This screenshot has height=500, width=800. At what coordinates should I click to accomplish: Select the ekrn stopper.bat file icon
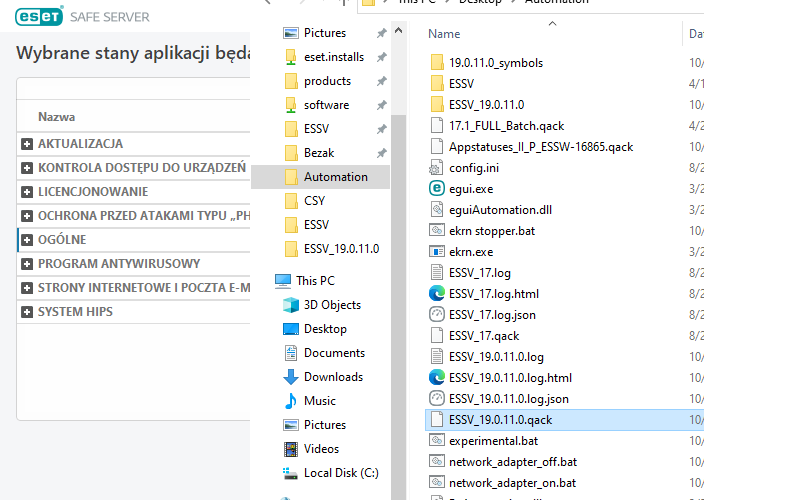(x=436, y=231)
